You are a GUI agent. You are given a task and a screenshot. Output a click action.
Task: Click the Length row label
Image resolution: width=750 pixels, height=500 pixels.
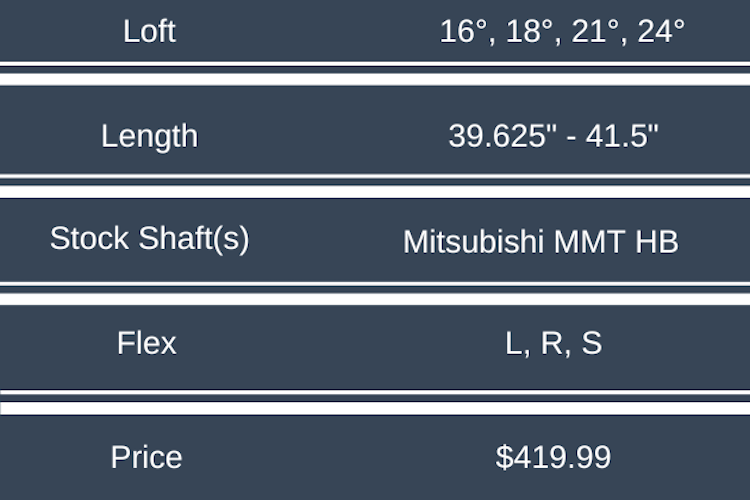(149, 136)
